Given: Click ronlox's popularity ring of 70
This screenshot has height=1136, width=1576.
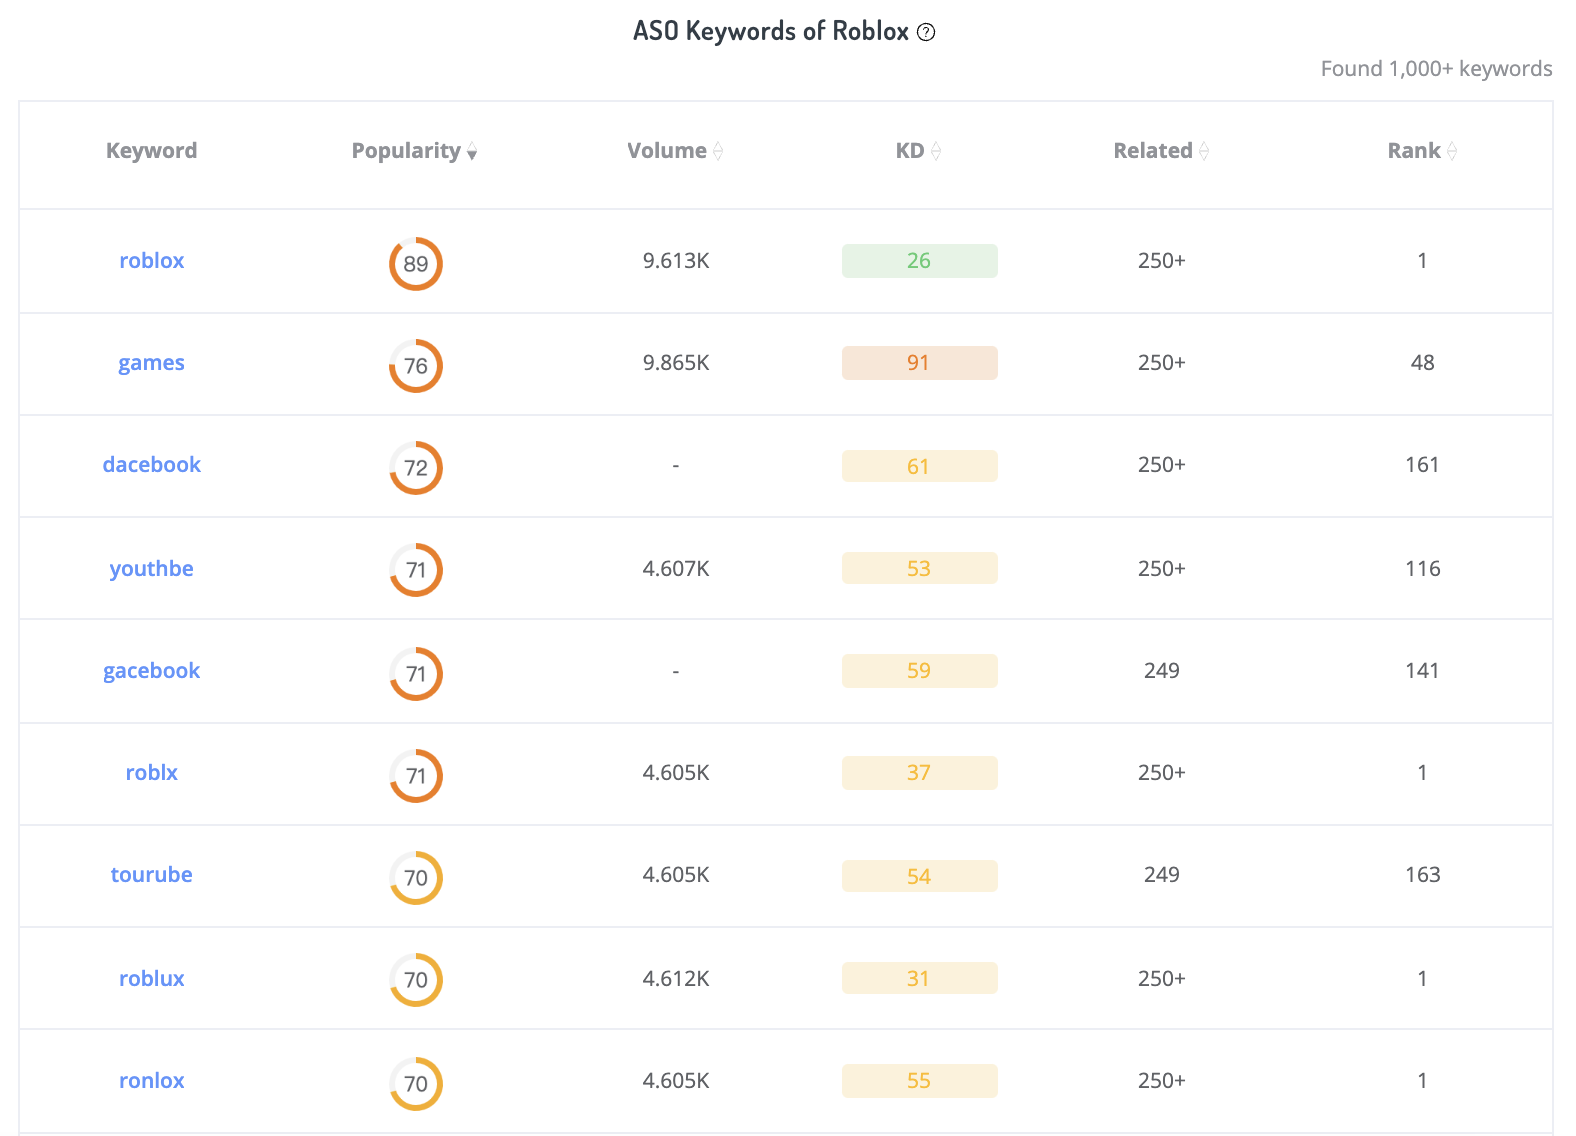Looking at the screenshot, I should (416, 1084).
